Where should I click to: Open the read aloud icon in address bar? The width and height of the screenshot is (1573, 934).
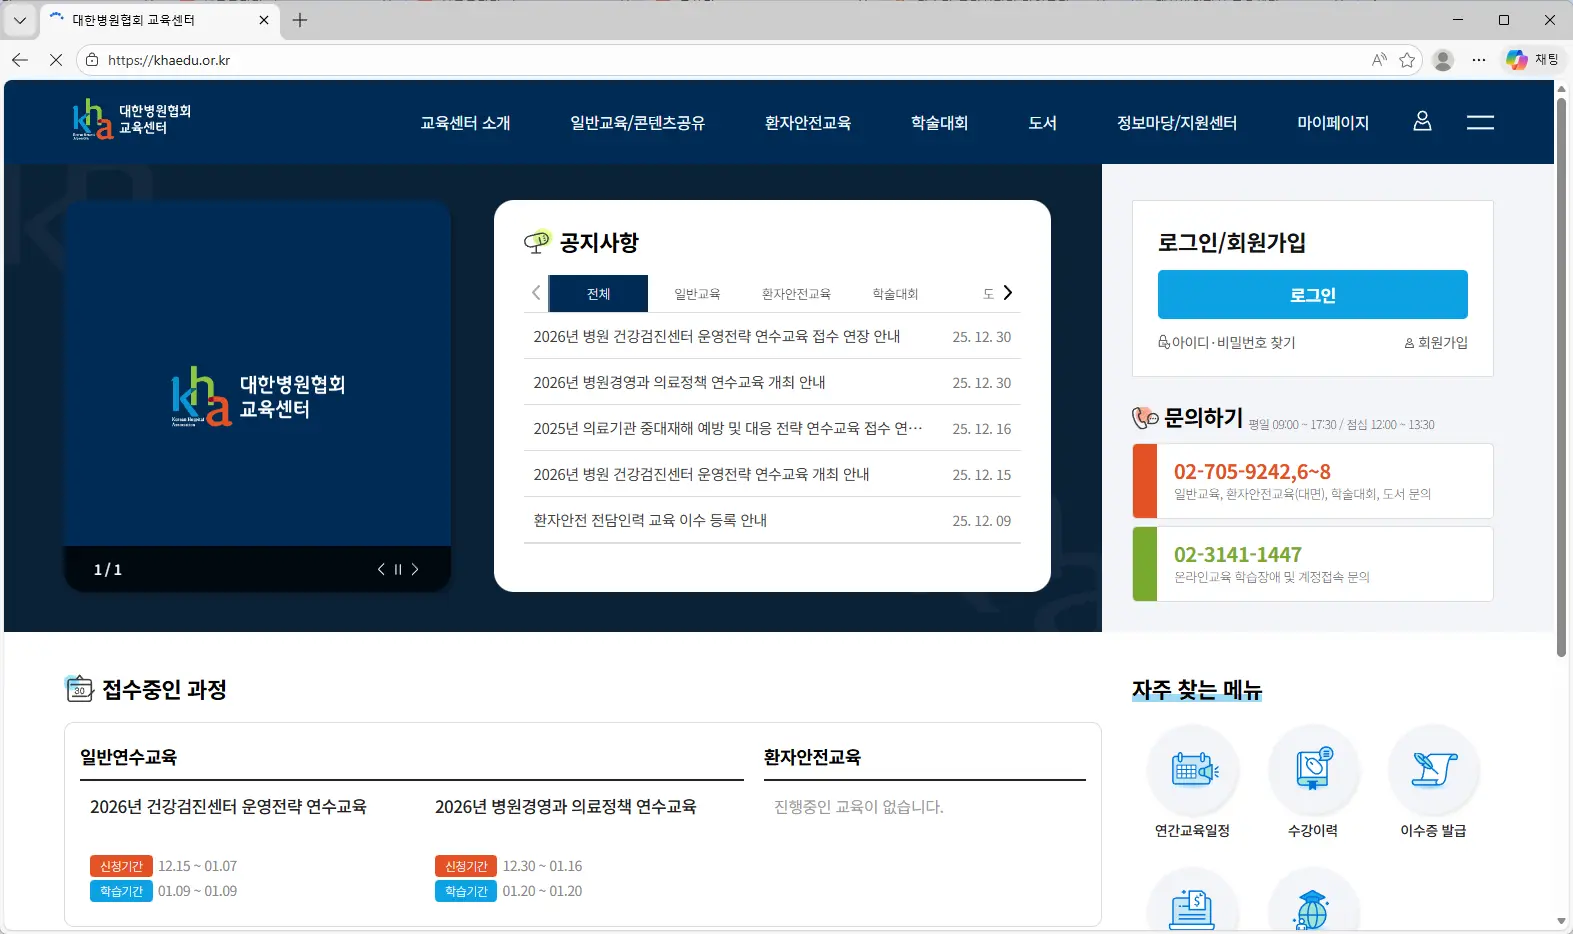(1379, 60)
